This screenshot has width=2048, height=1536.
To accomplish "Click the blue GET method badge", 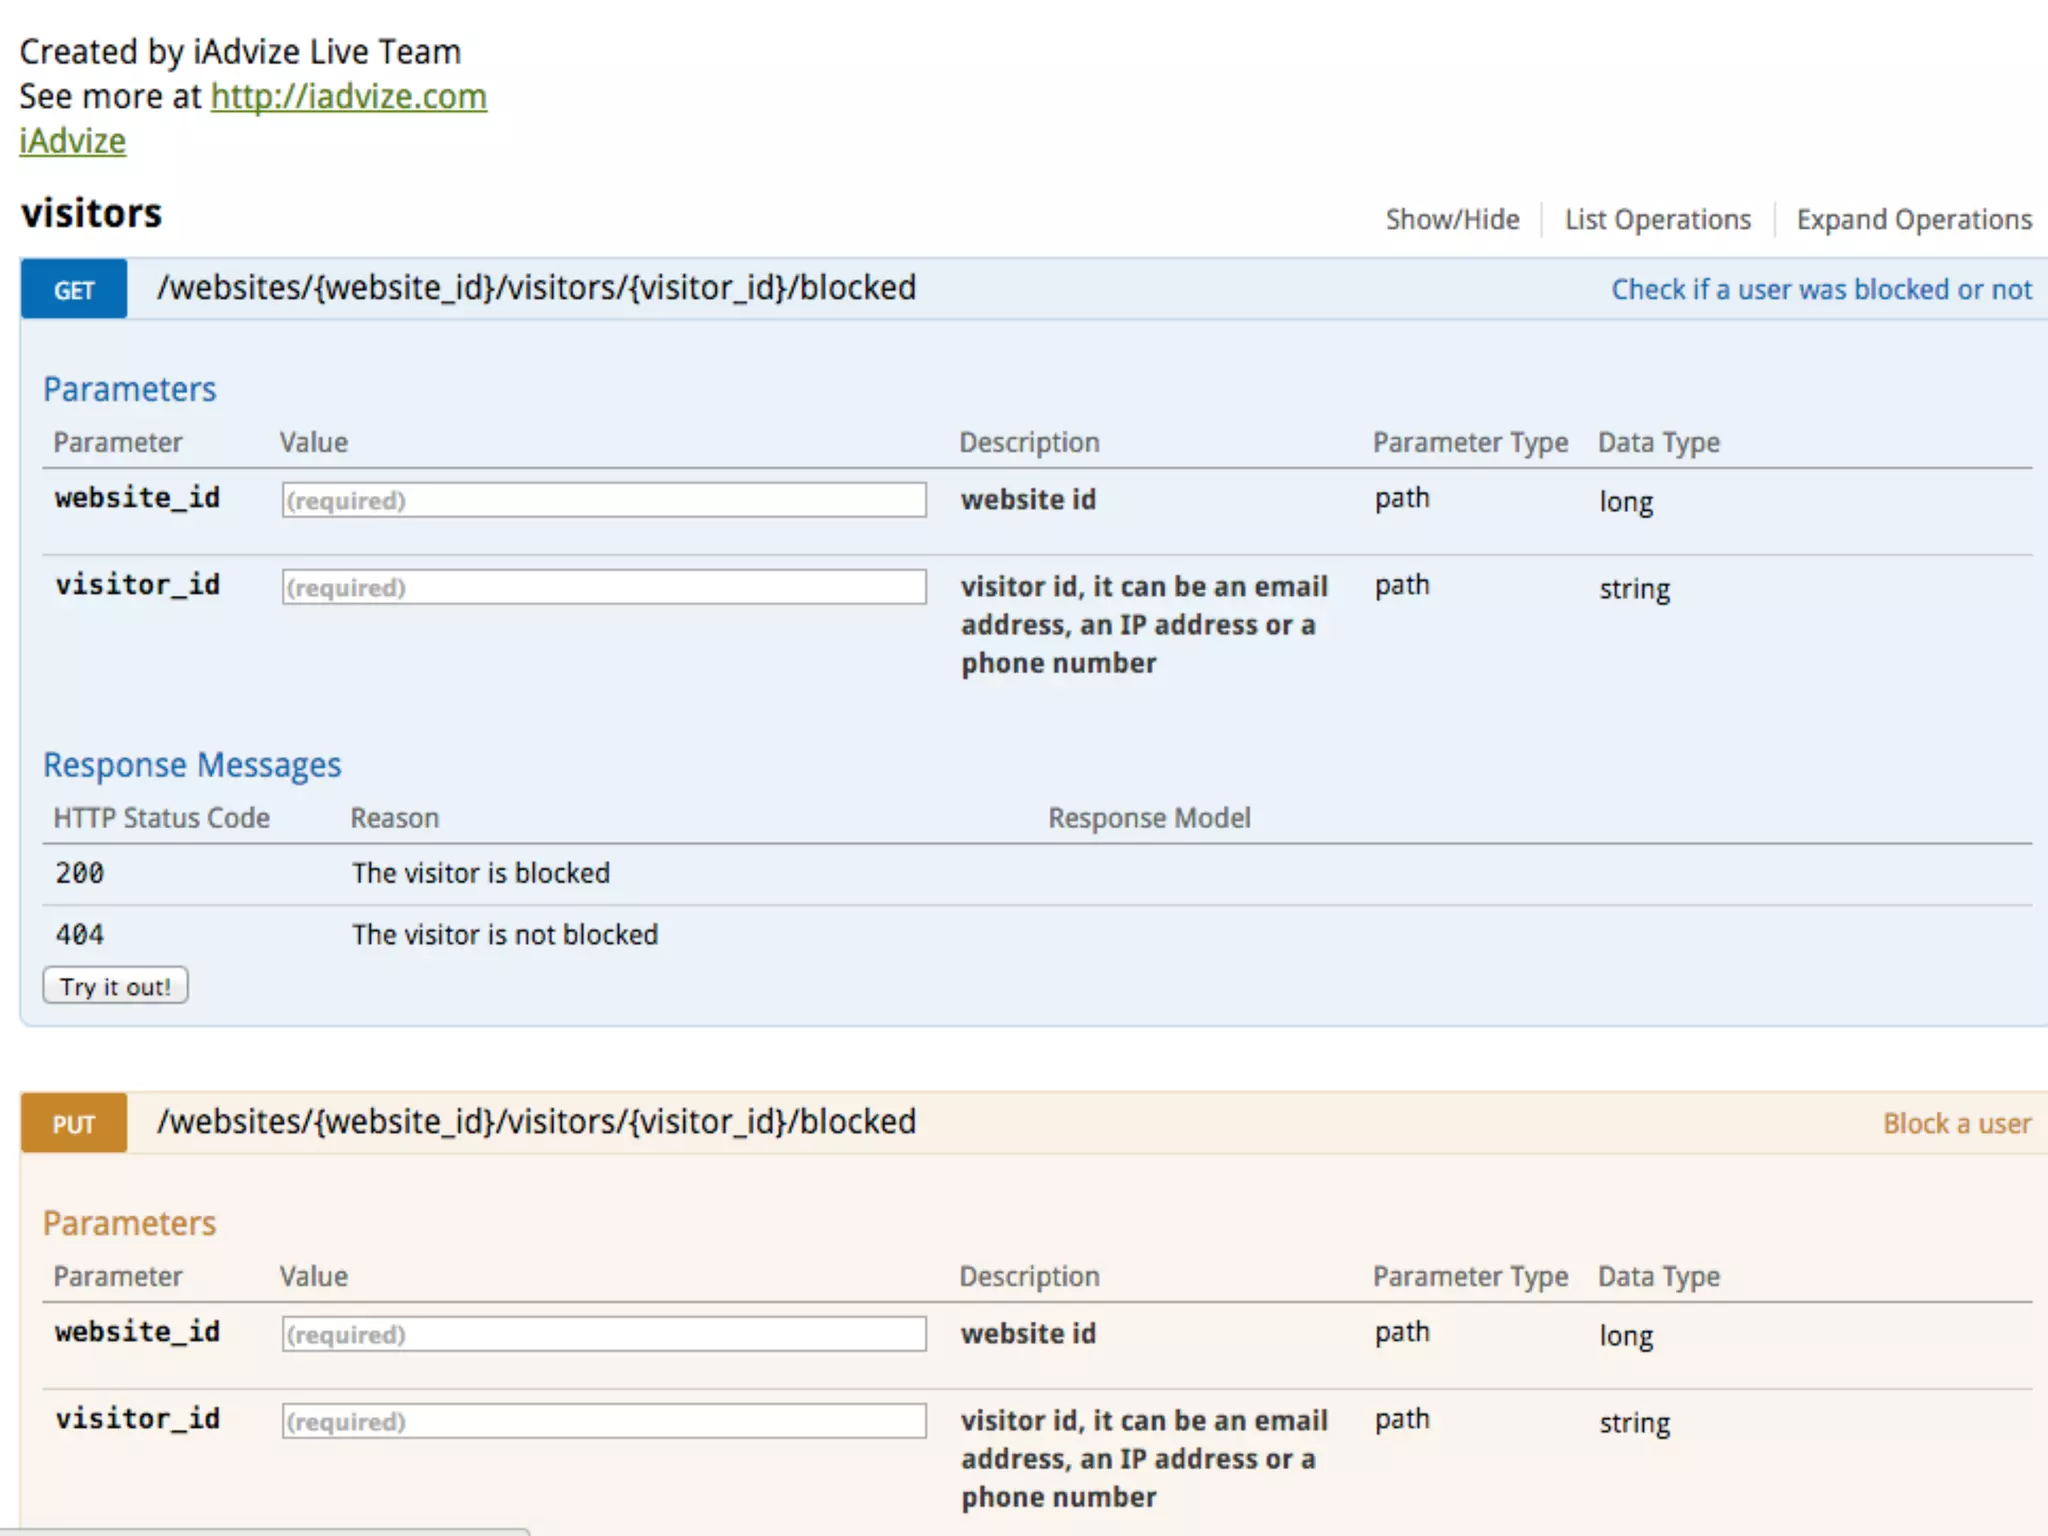I will click(x=74, y=290).
